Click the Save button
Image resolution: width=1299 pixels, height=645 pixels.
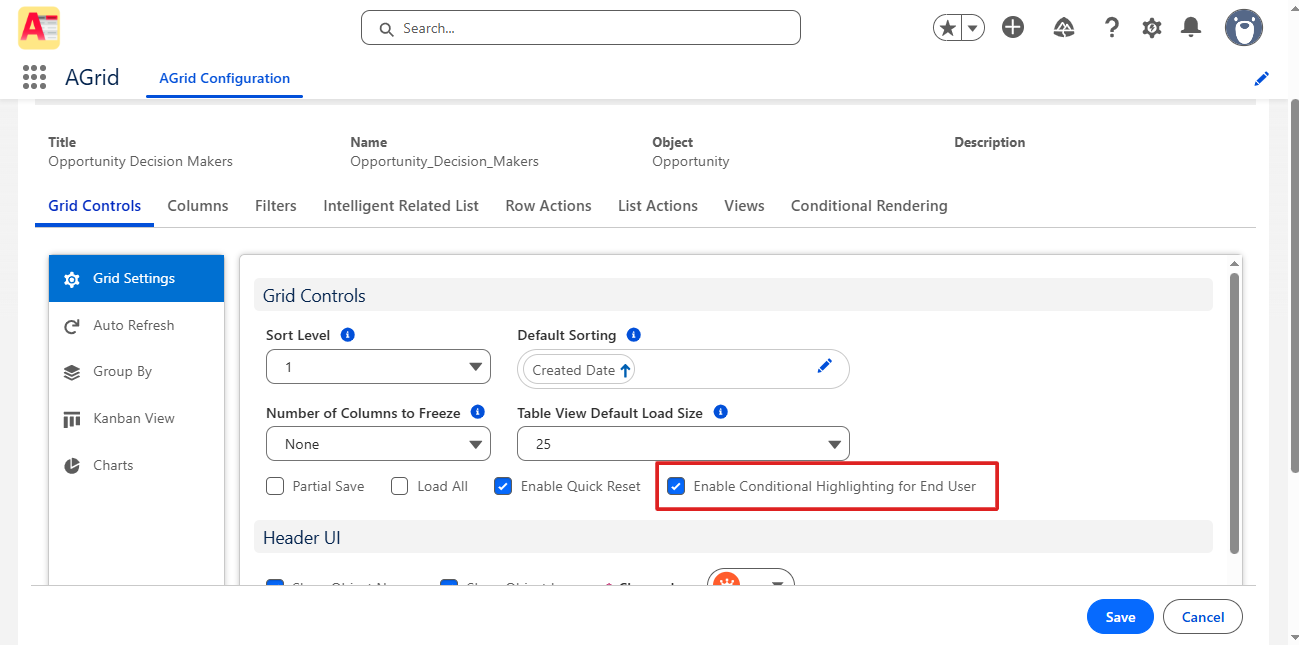pos(1120,617)
